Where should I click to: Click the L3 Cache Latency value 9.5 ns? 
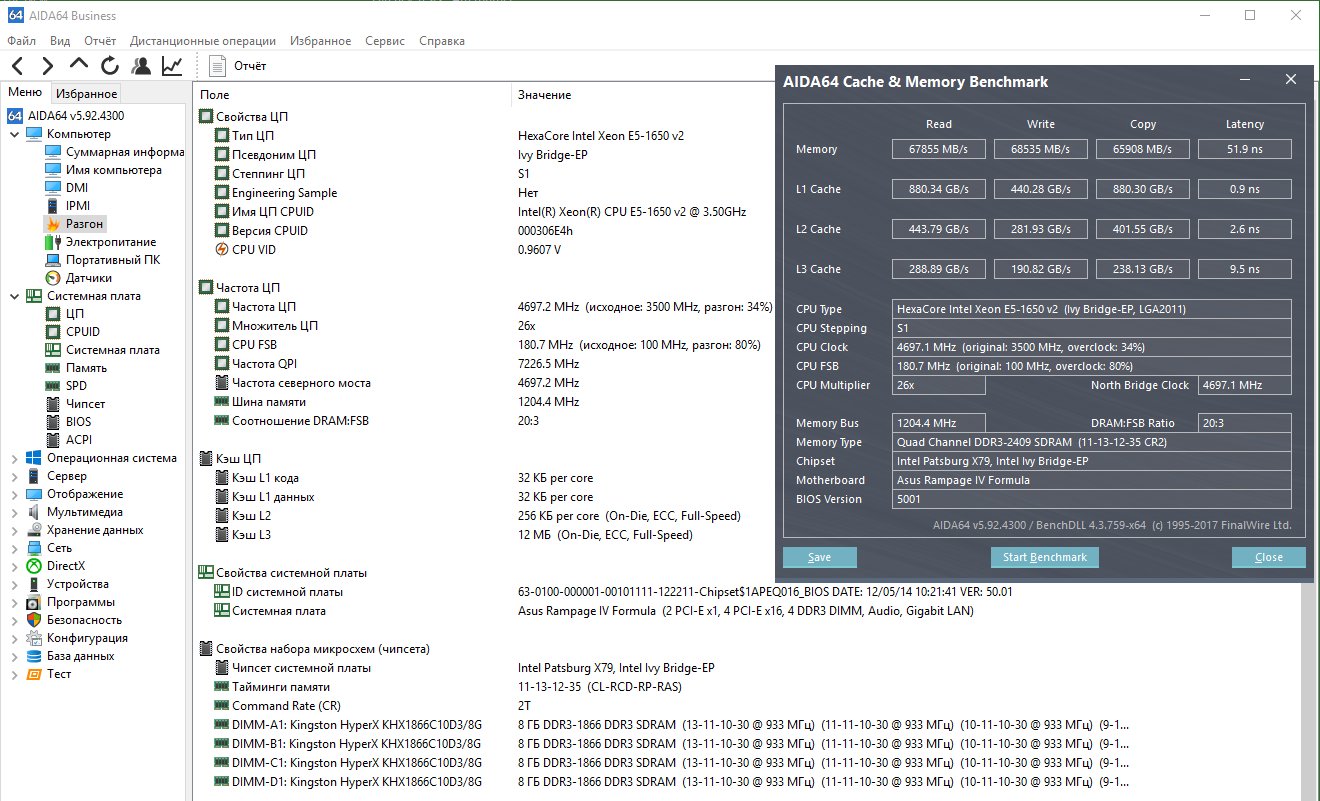coord(1245,269)
